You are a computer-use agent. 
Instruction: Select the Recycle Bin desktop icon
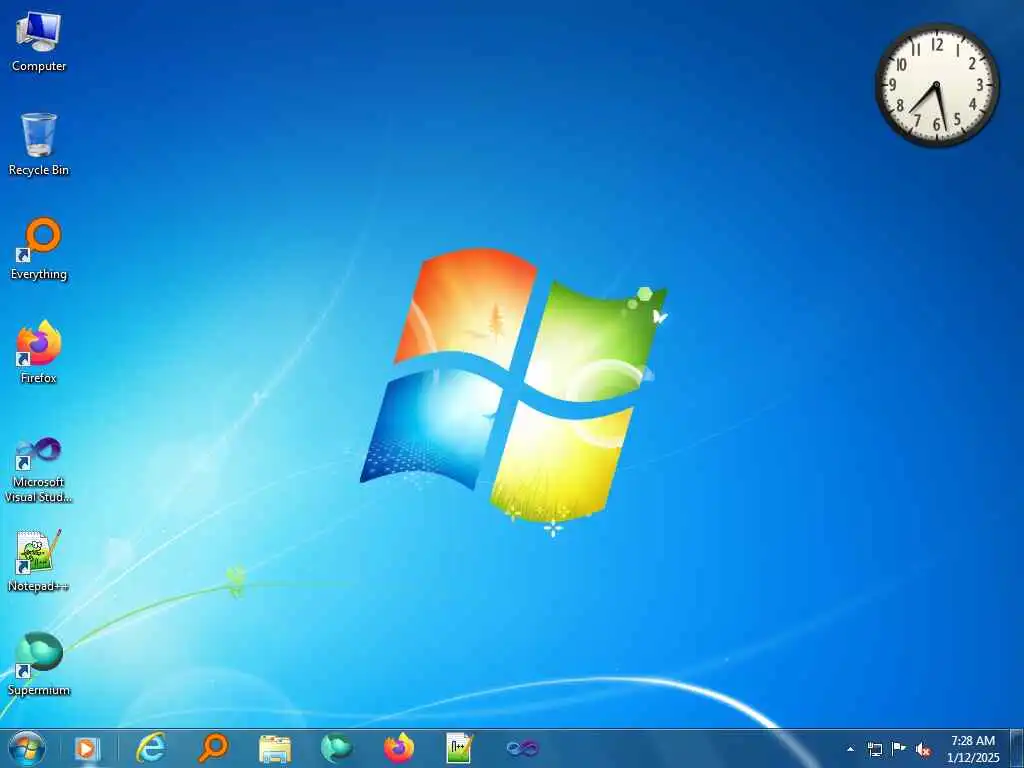click(x=39, y=144)
